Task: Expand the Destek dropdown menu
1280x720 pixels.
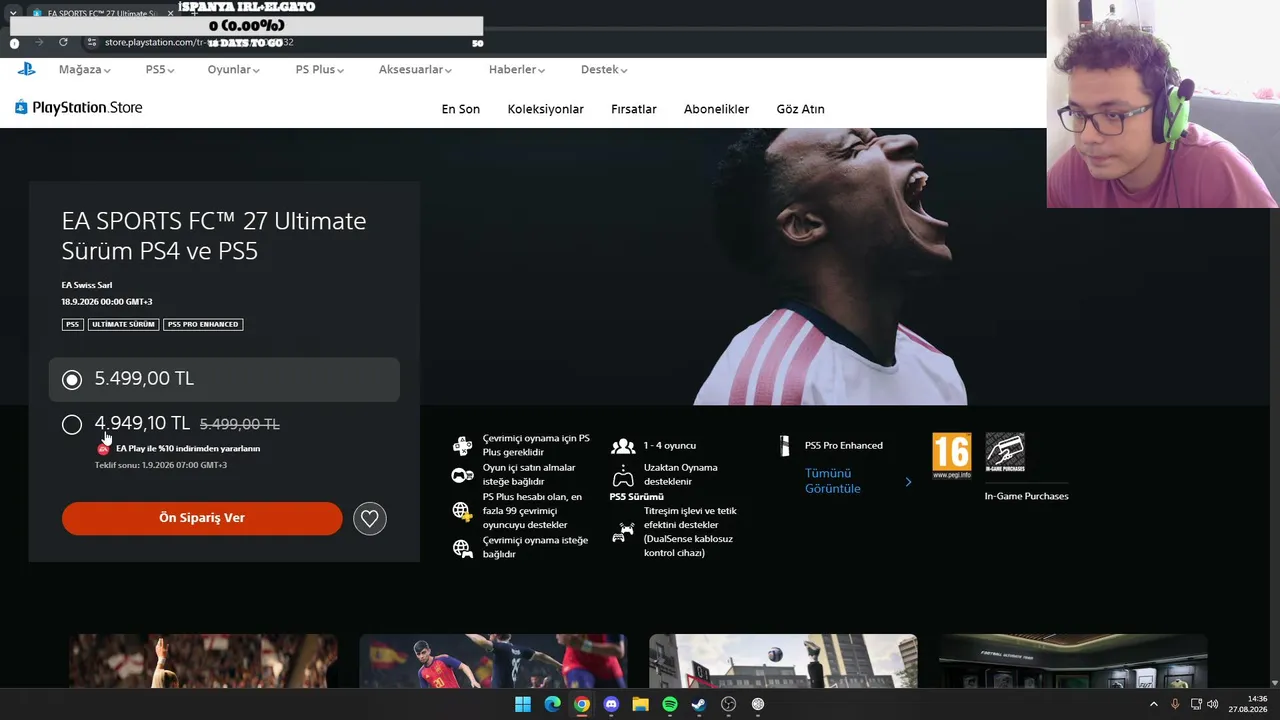Action: (x=604, y=70)
